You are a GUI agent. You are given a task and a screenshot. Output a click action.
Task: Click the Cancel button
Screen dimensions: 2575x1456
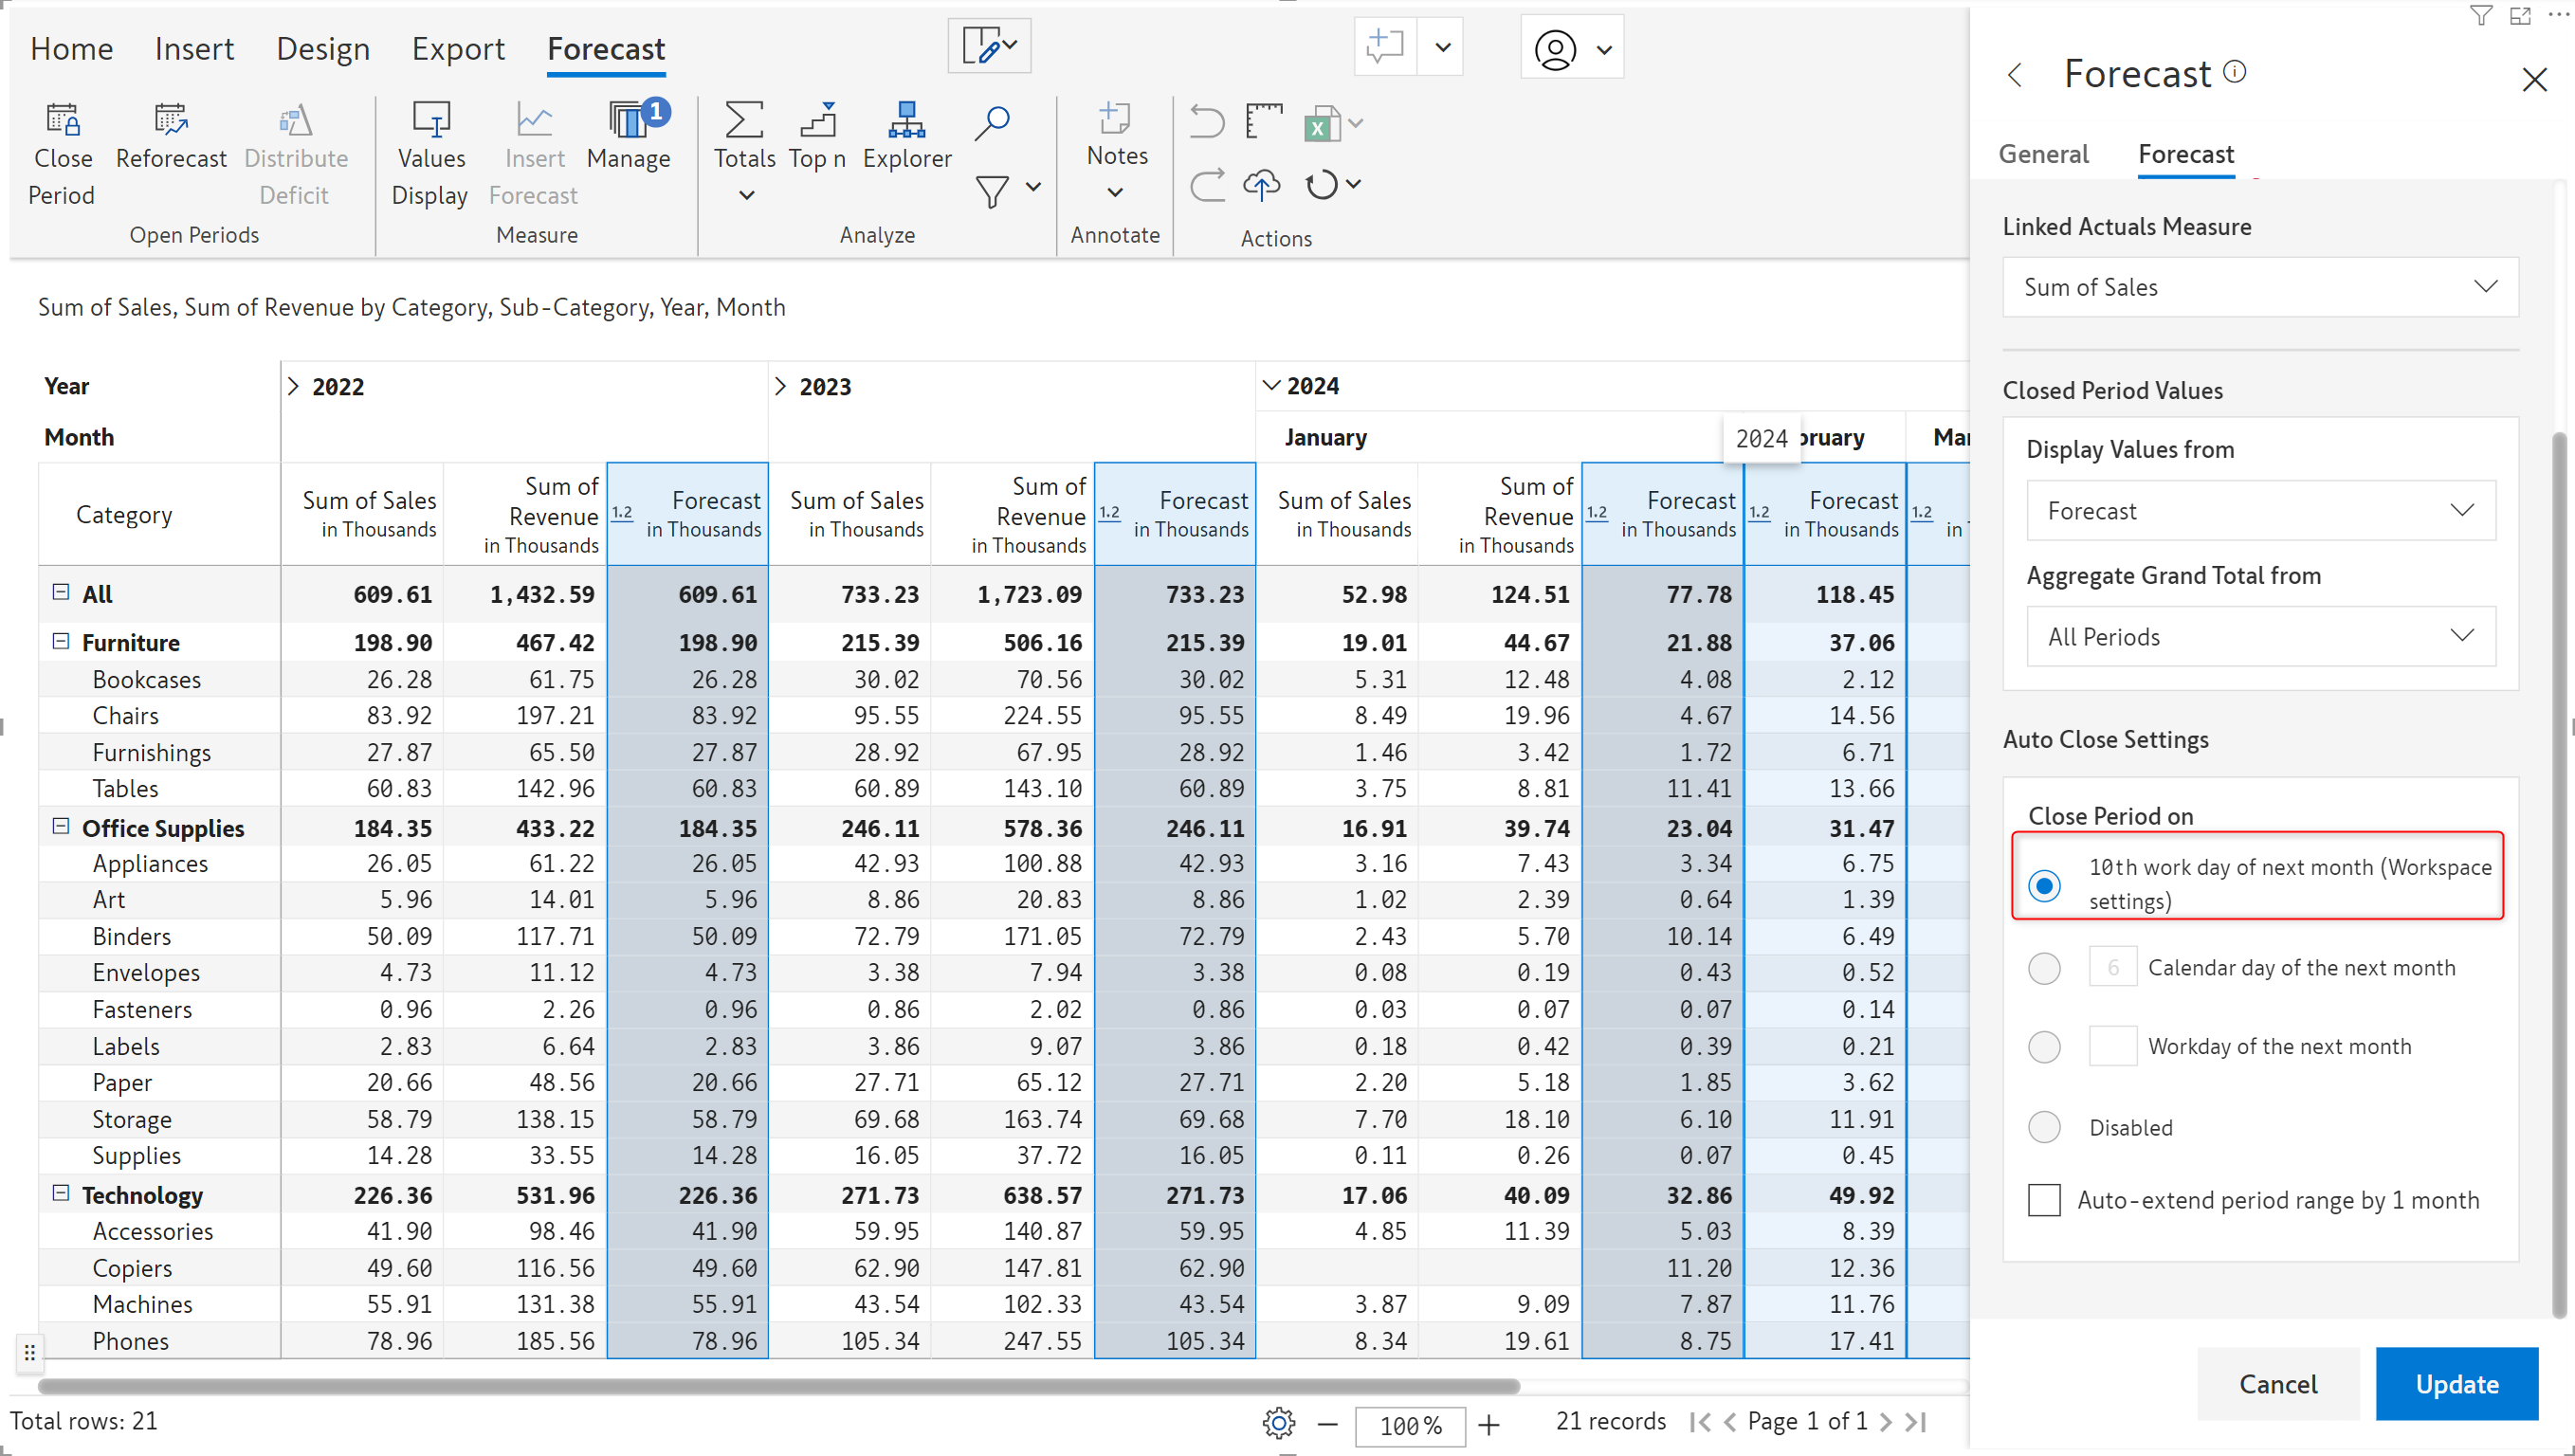point(2277,1384)
